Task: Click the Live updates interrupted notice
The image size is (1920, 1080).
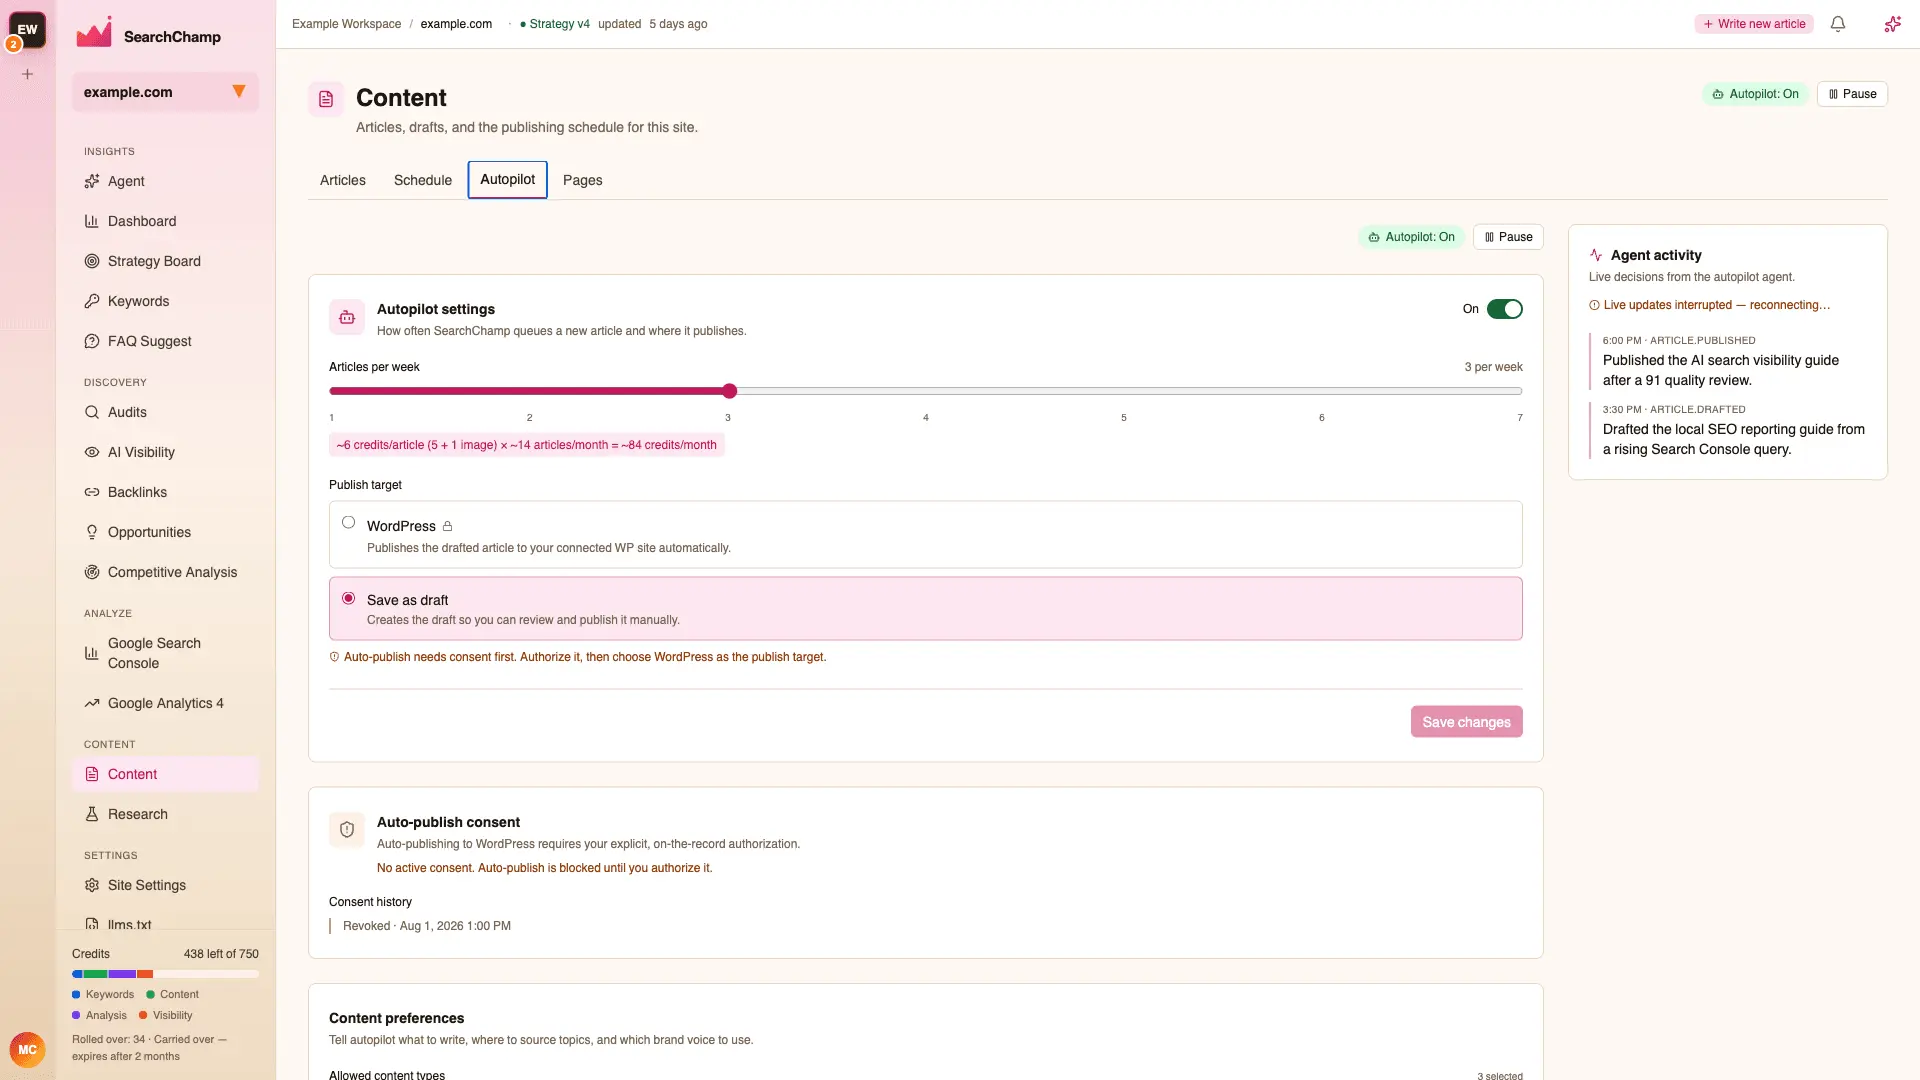Action: click(x=1710, y=305)
